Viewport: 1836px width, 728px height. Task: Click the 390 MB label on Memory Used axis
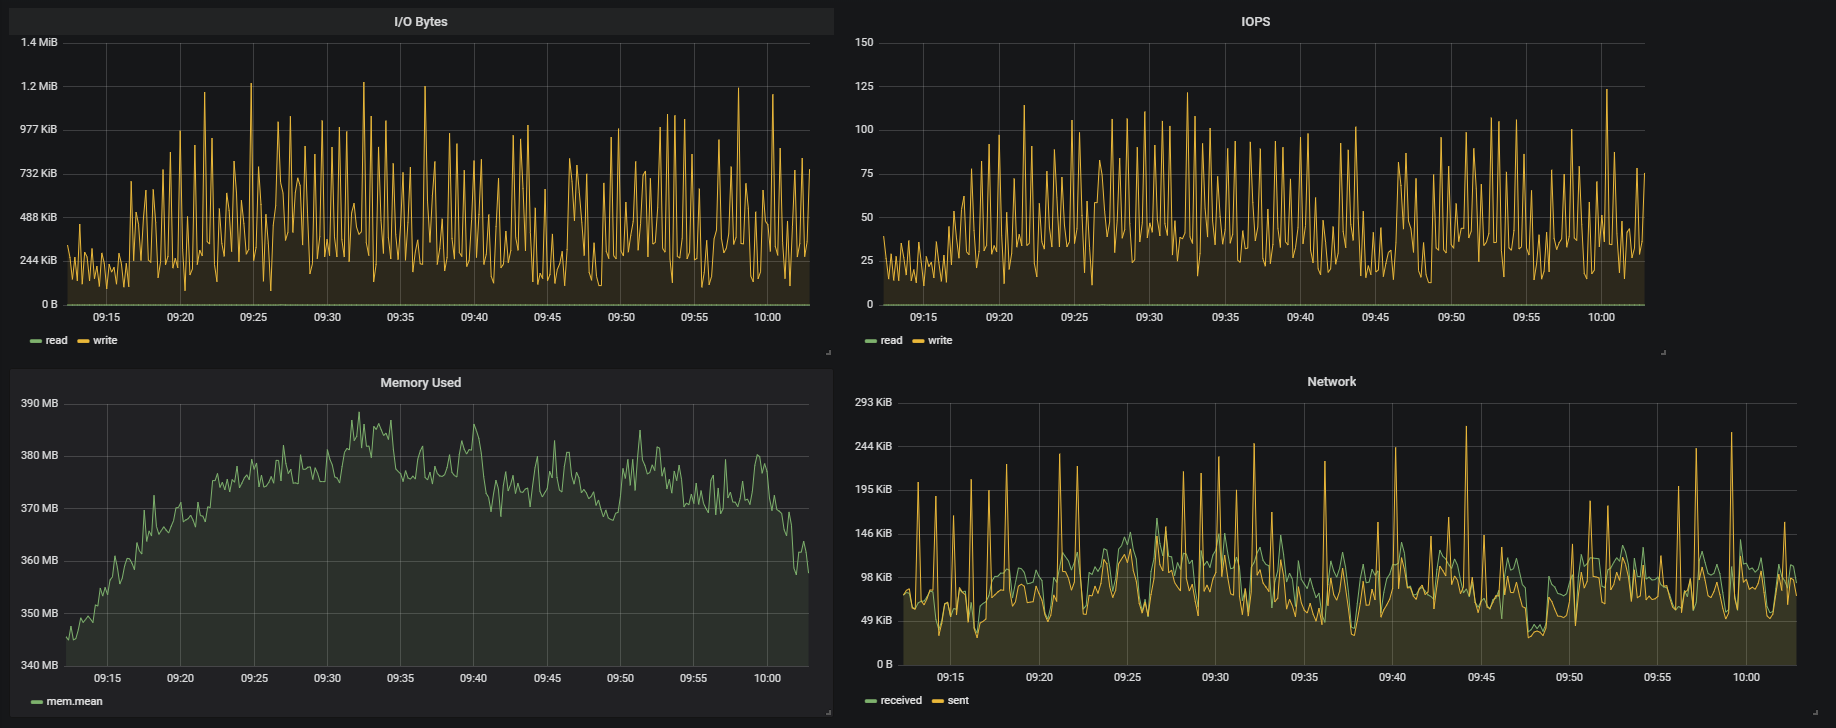(x=39, y=404)
